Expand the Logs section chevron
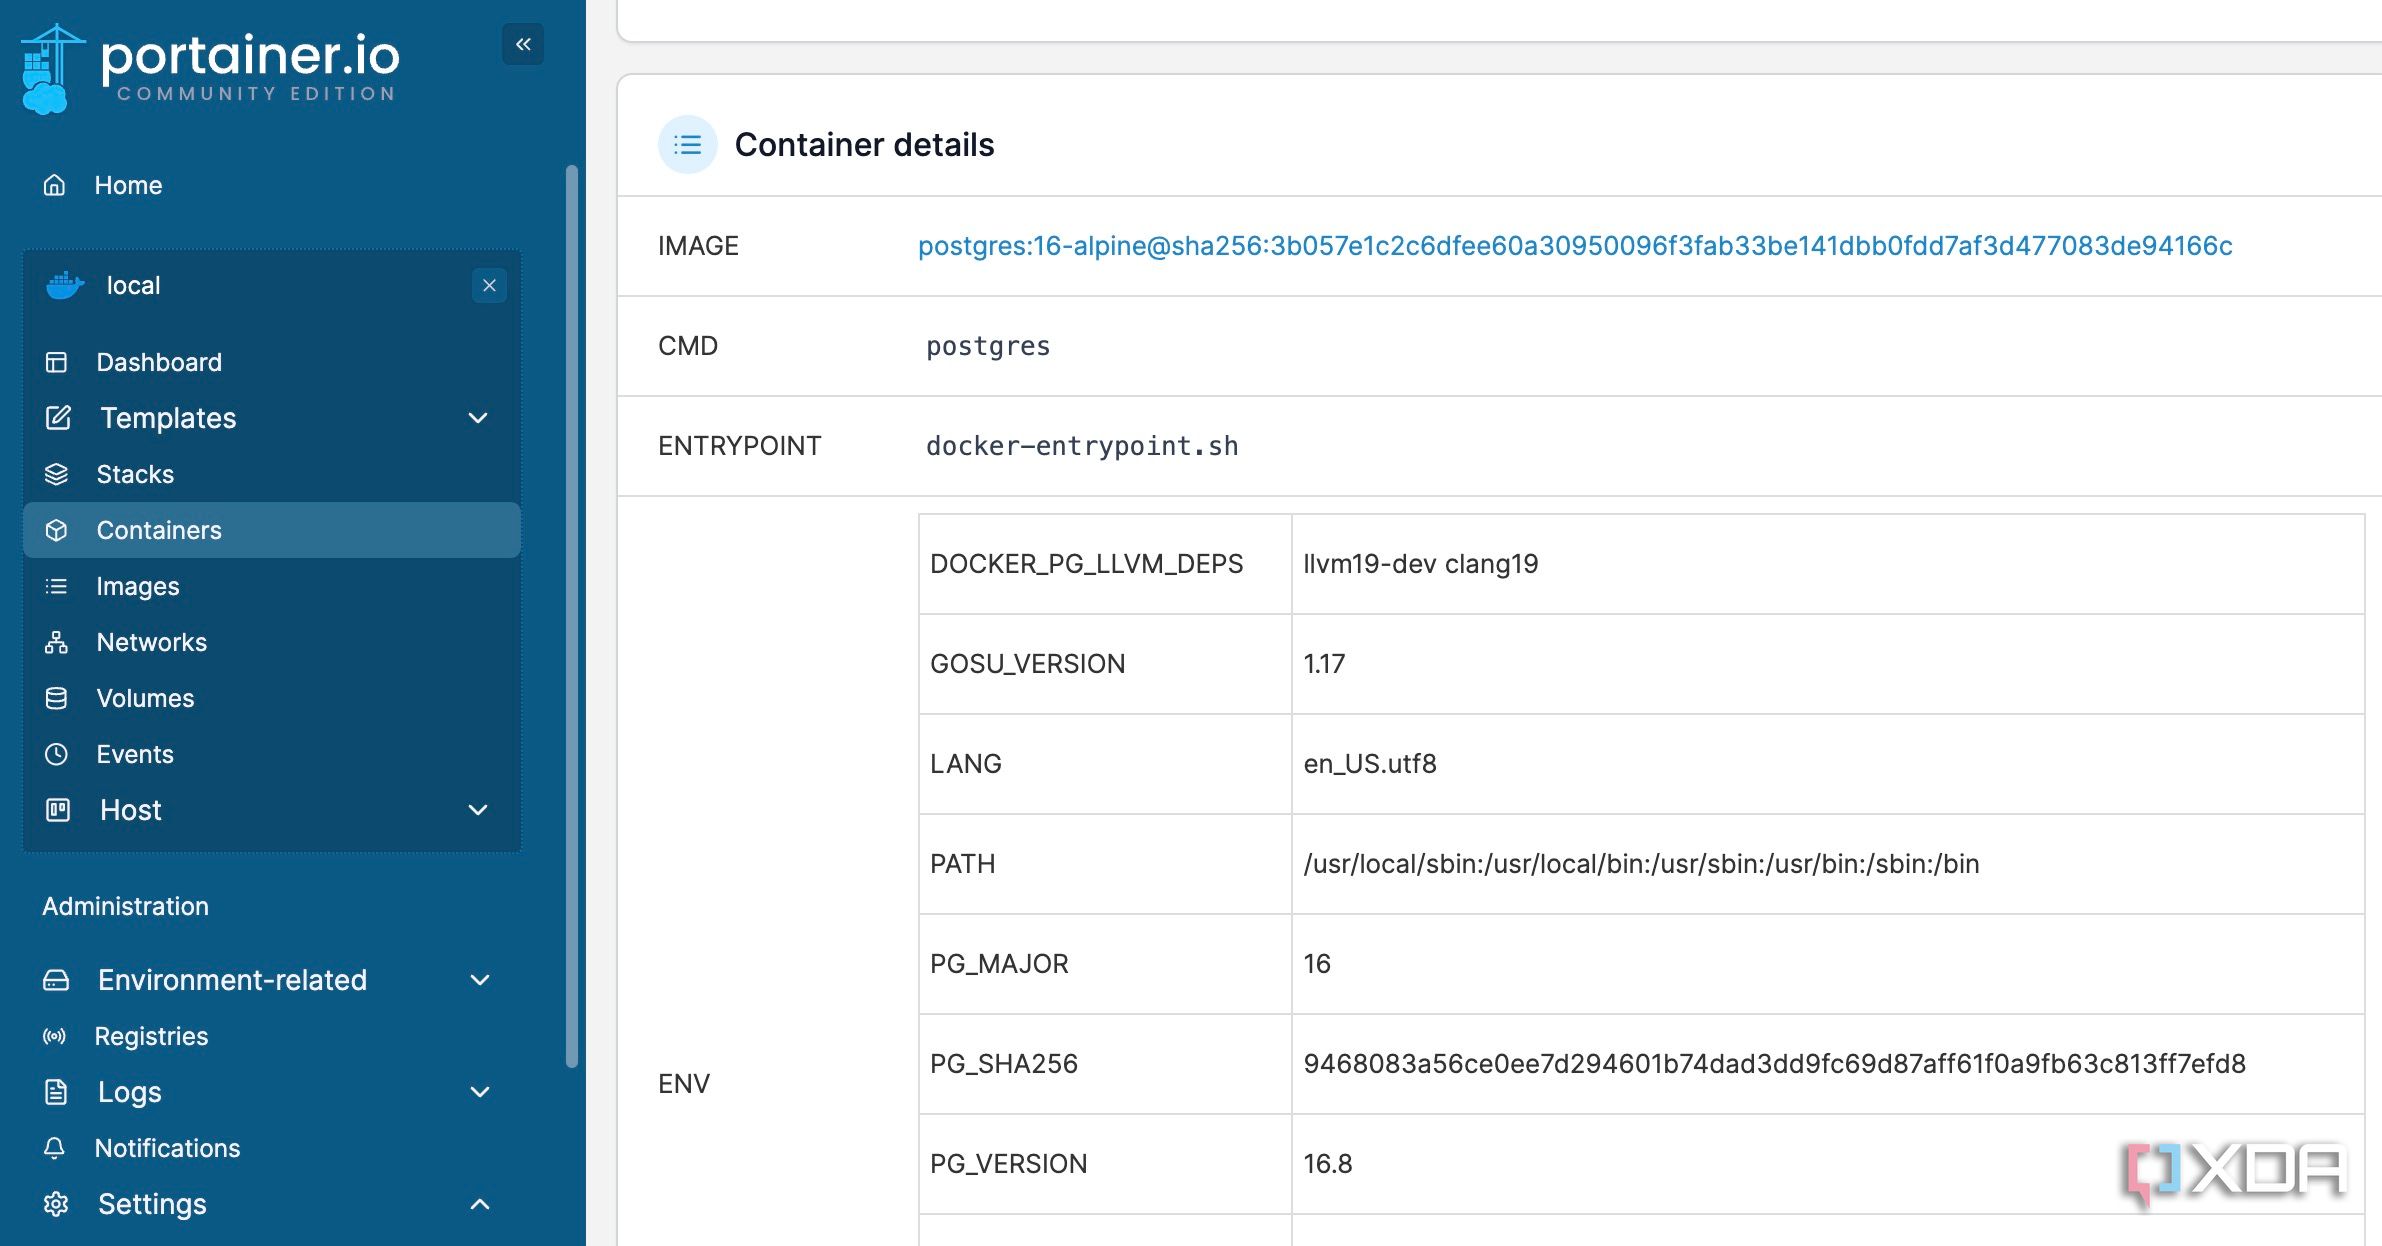Viewport: 2382px width, 1246px height. tap(480, 1092)
